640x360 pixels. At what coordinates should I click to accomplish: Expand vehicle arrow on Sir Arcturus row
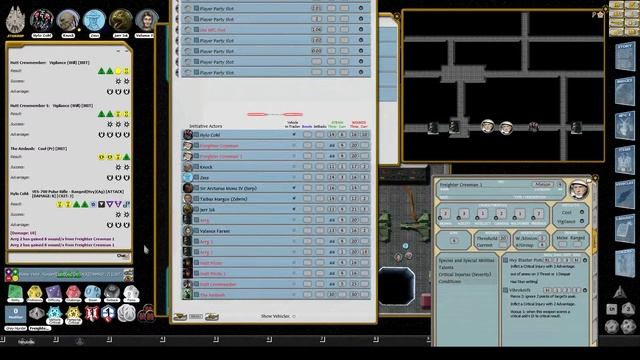(x=294, y=188)
